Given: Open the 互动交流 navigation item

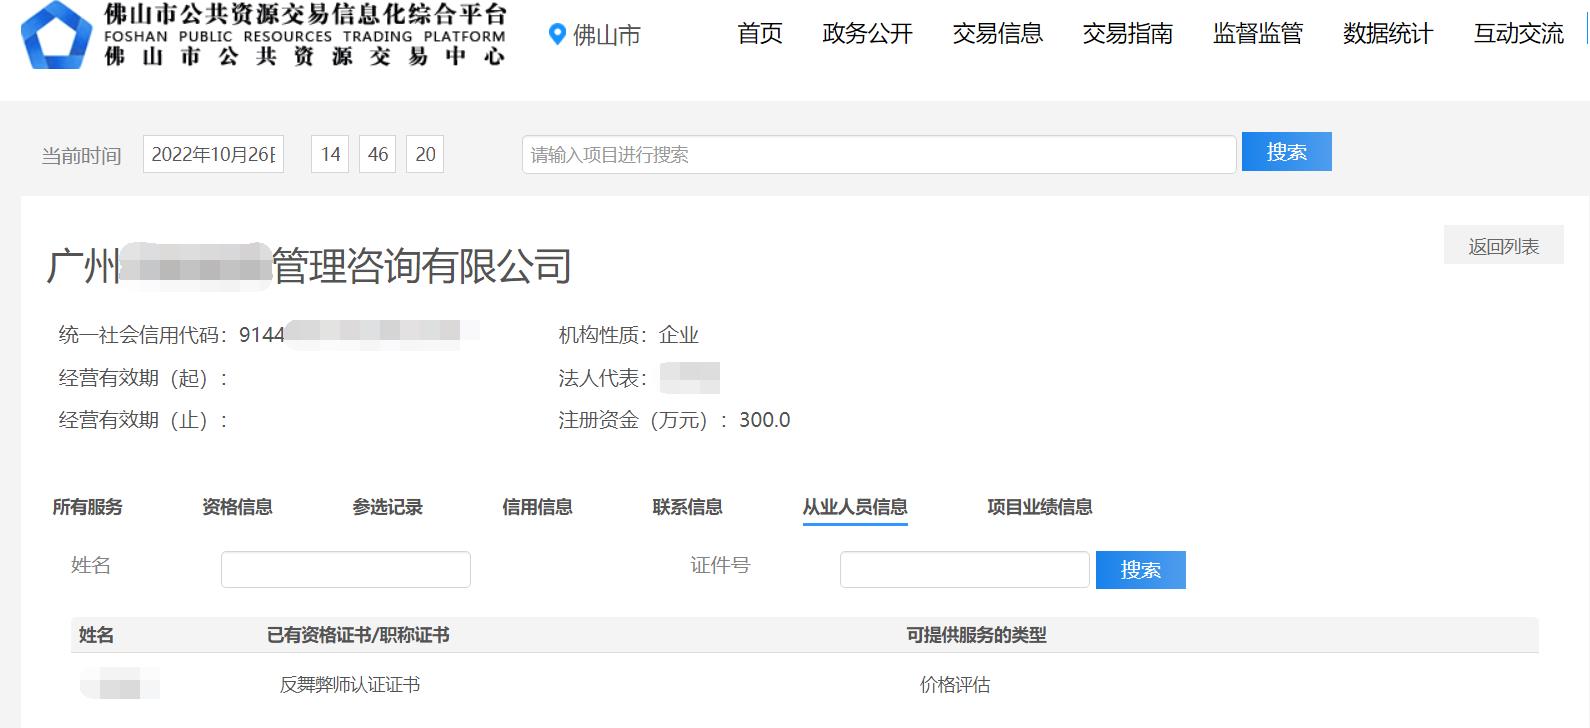Looking at the screenshot, I should coord(1518,34).
